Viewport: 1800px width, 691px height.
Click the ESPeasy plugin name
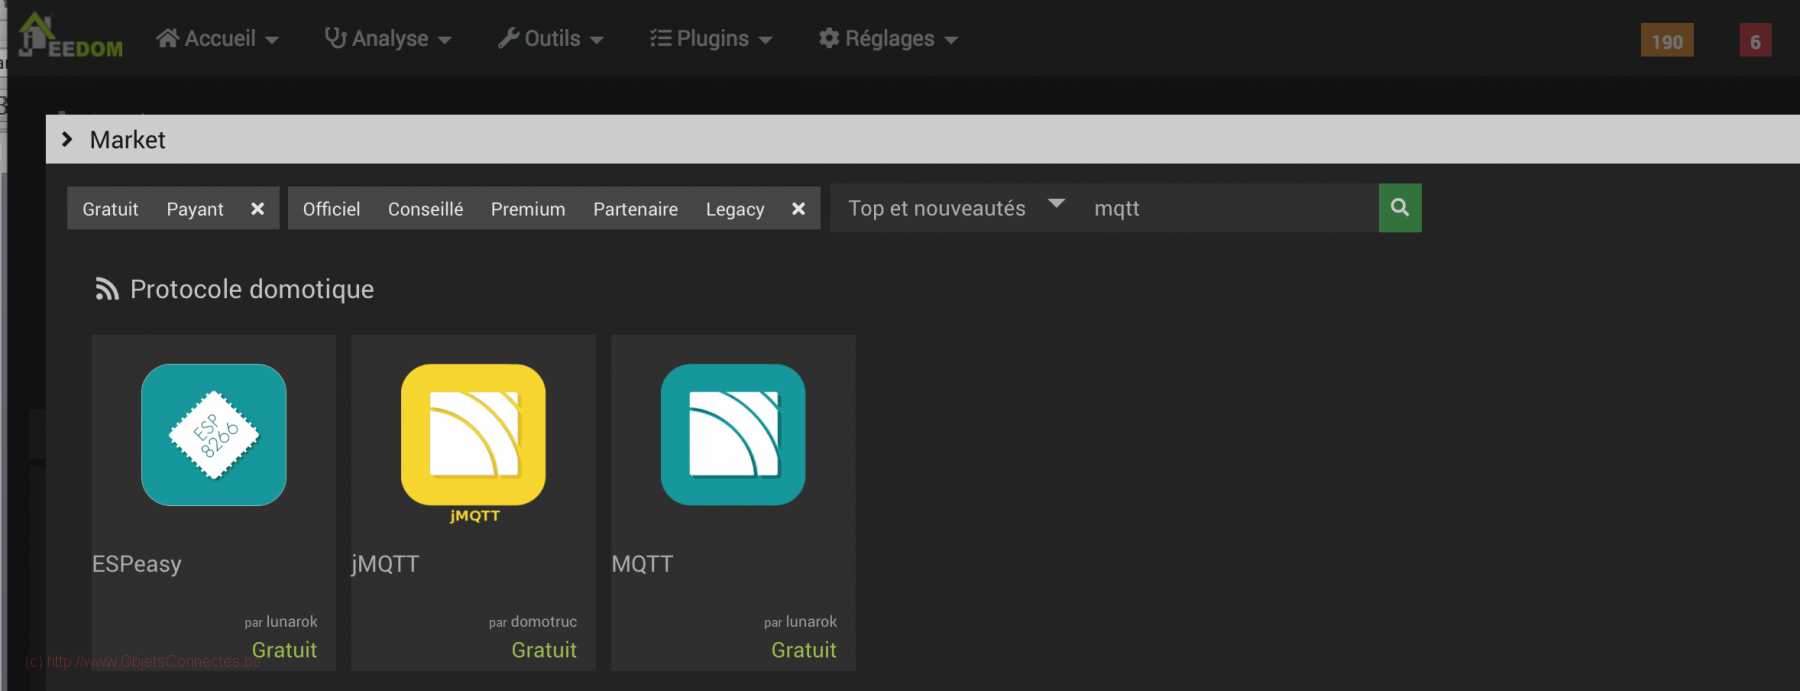tap(137, 564)
